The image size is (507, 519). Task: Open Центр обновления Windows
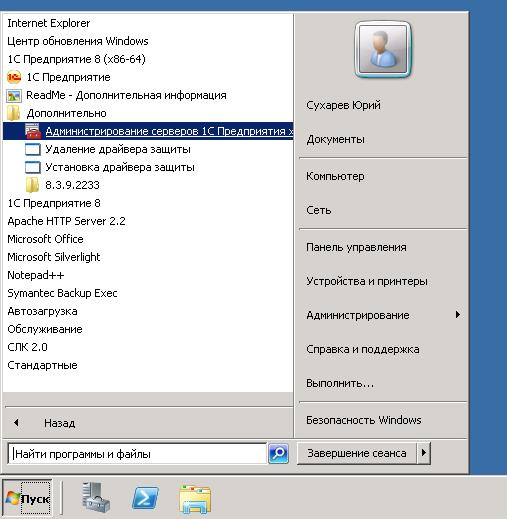(x=78, y=41)
